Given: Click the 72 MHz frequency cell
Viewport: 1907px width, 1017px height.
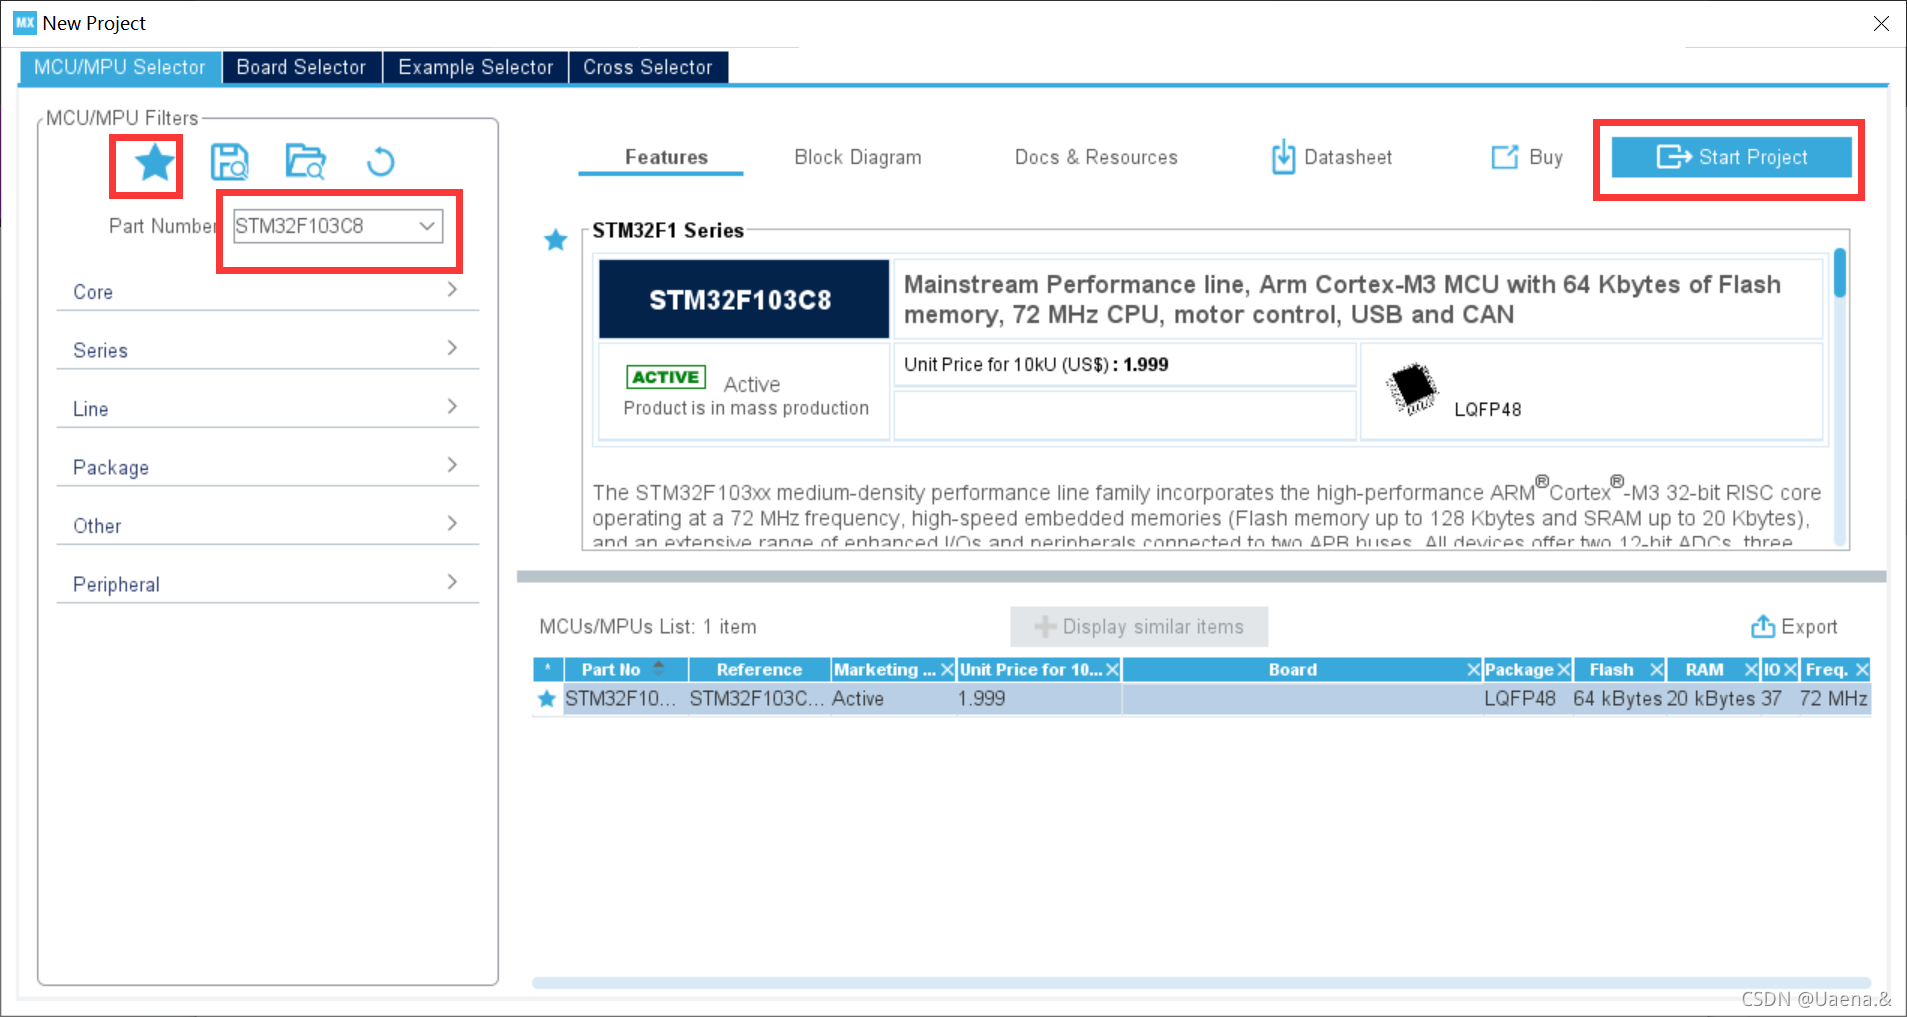Looking at the screenshot, I should tap(1833, 699).
